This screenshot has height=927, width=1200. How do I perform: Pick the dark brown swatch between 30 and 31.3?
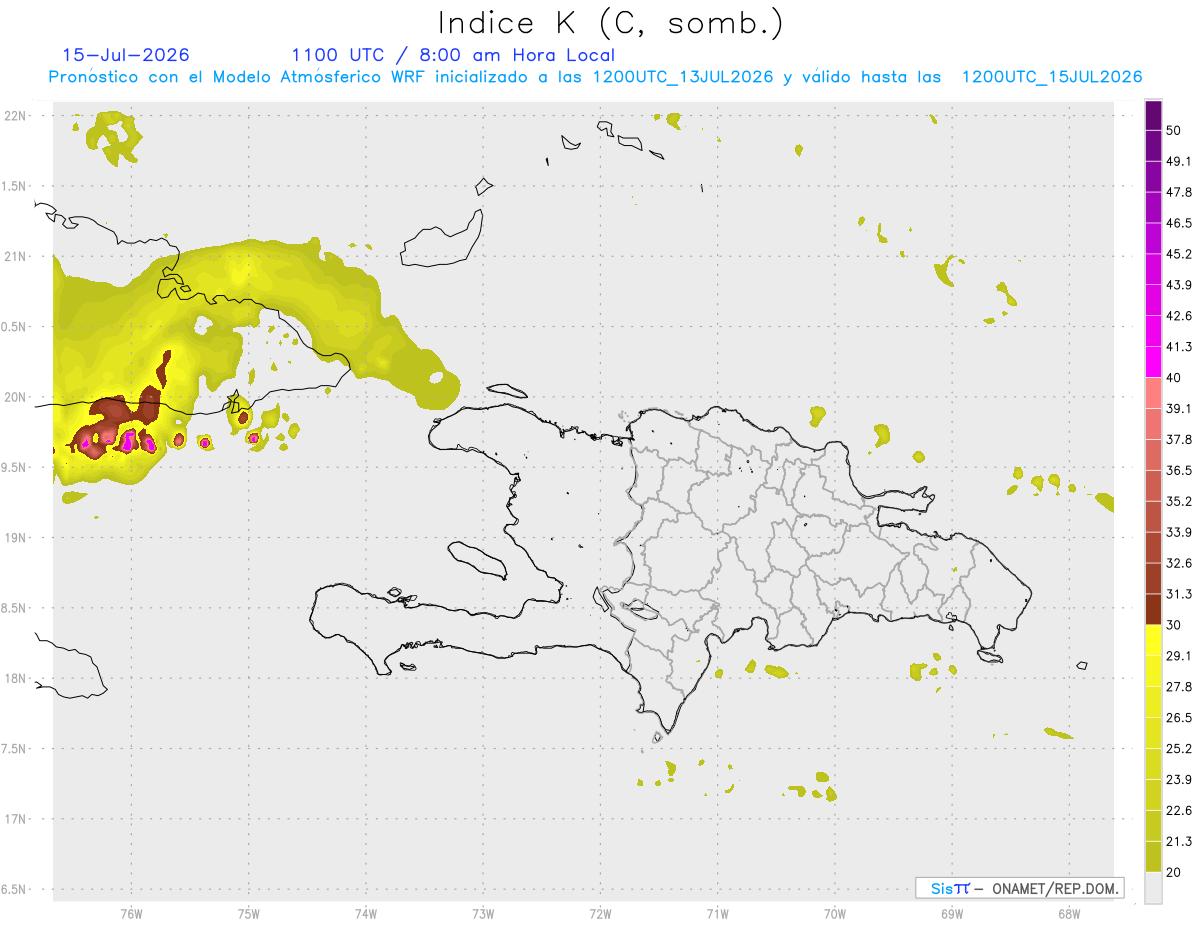(x=1153, y=610)
